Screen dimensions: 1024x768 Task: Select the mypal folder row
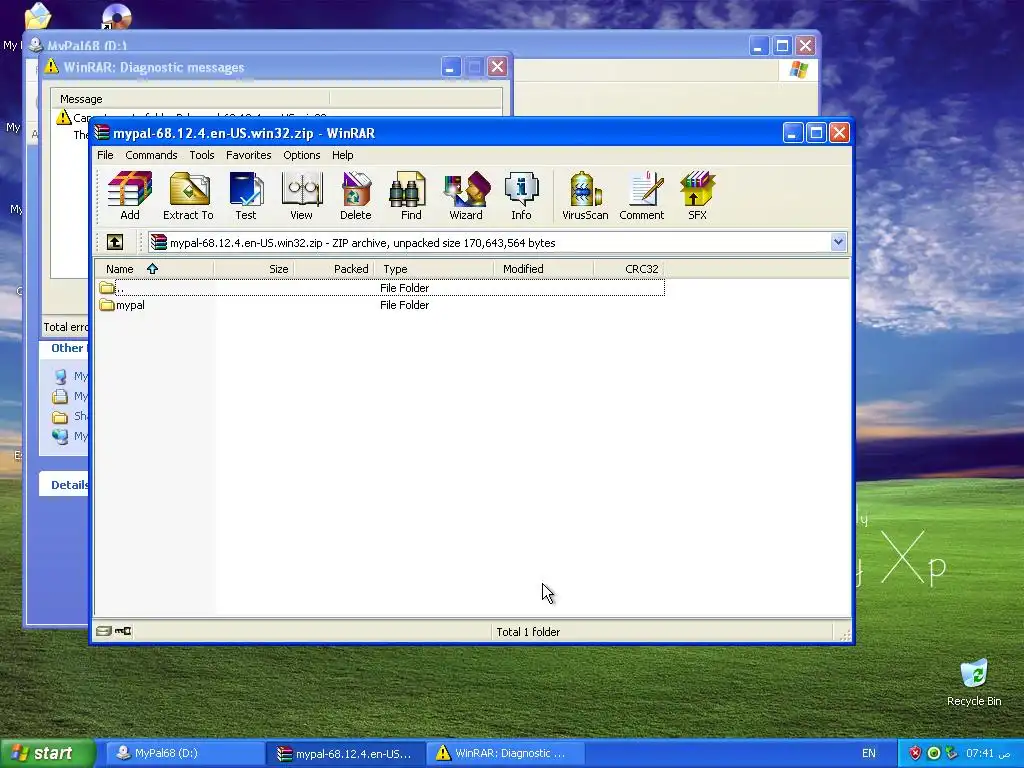pyautogui.click(x=380, y=305)
